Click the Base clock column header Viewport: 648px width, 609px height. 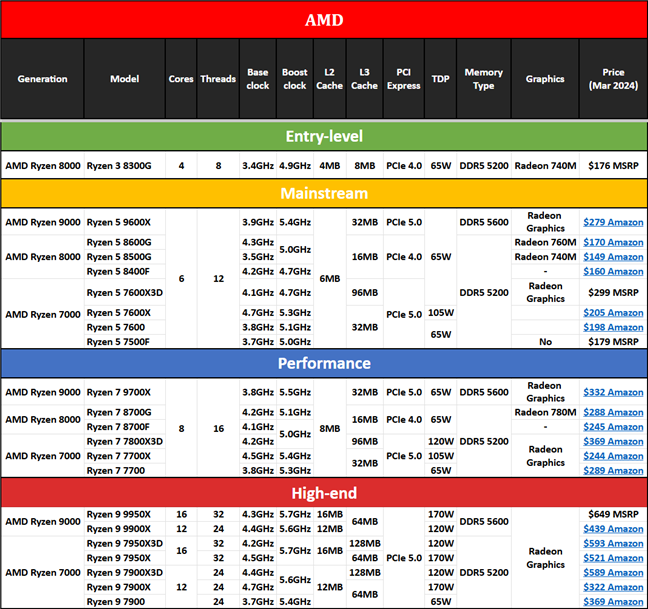click(x=258, y=79)
